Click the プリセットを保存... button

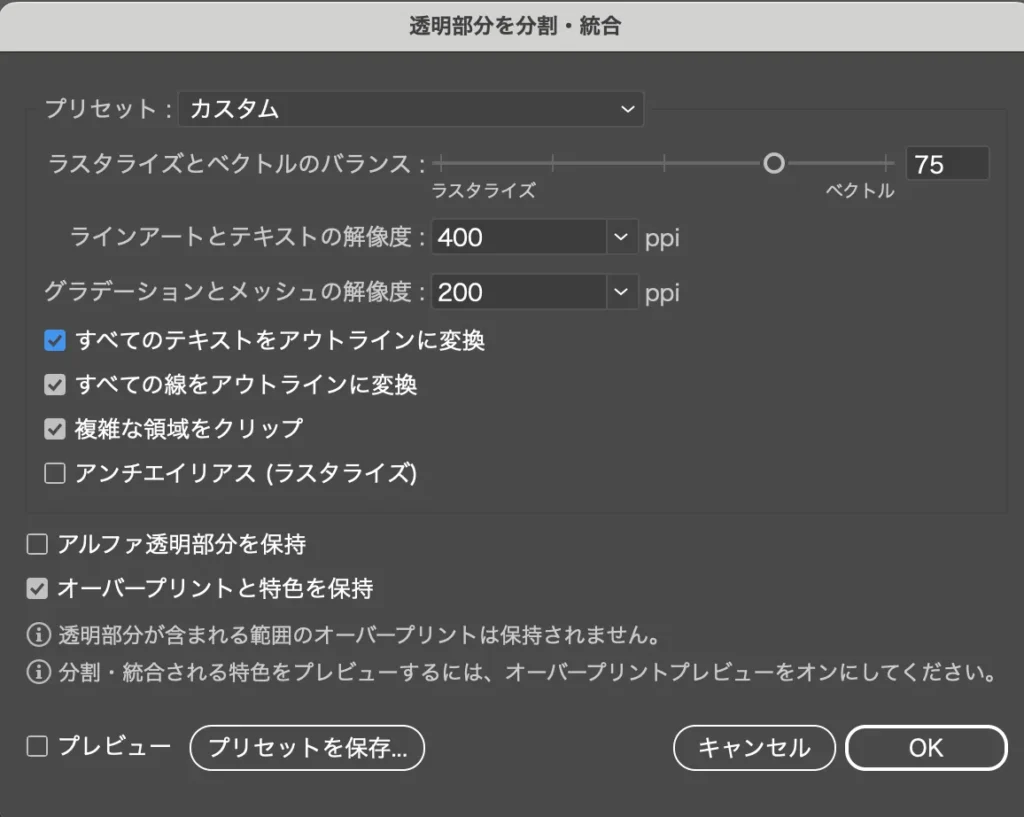pyautogui.click(x=307, y=748)
